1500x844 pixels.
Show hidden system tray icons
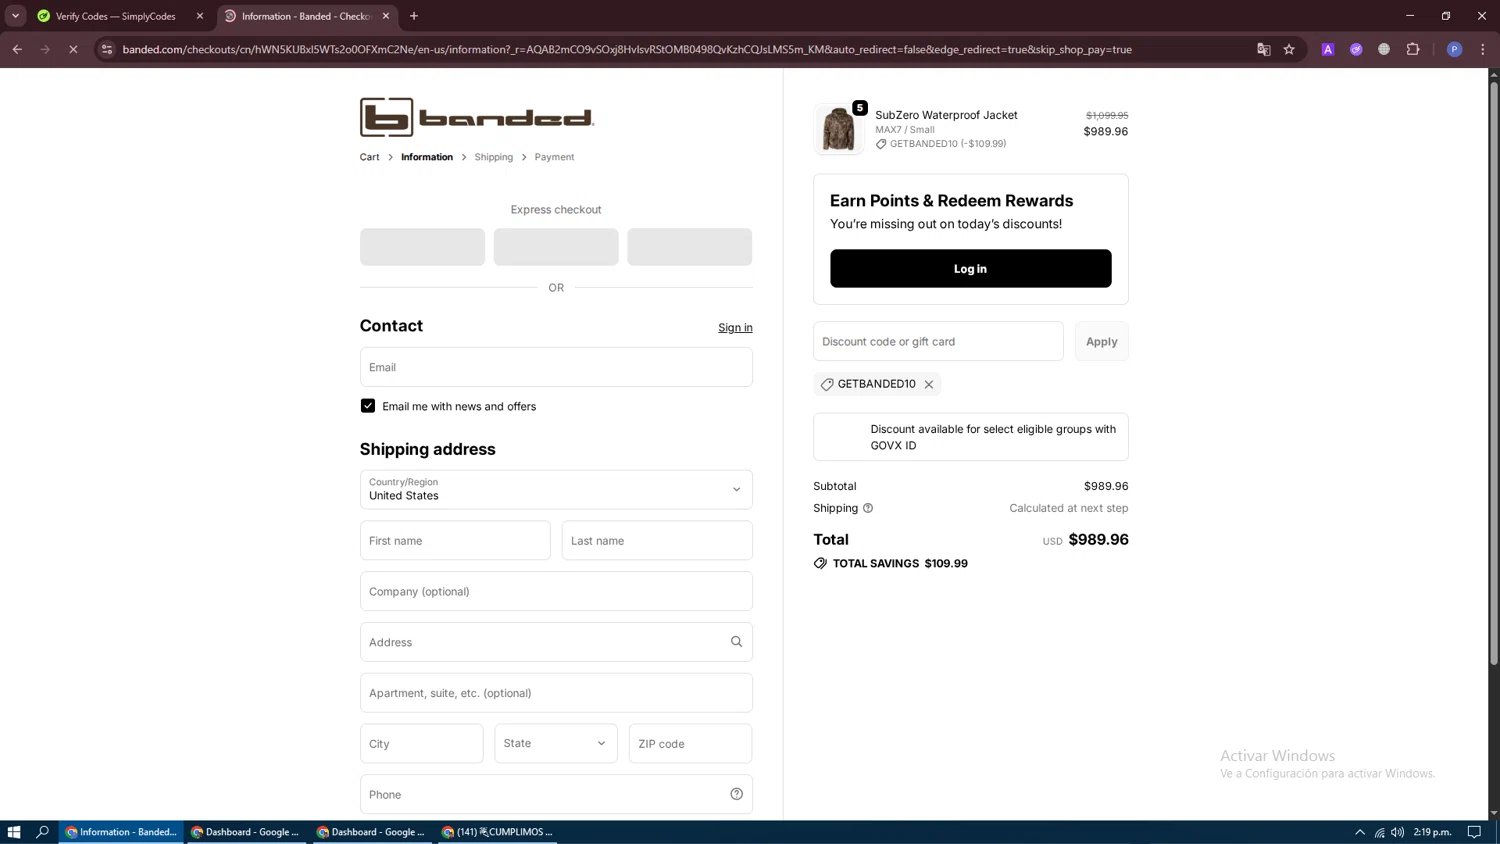click(1360, 832)
